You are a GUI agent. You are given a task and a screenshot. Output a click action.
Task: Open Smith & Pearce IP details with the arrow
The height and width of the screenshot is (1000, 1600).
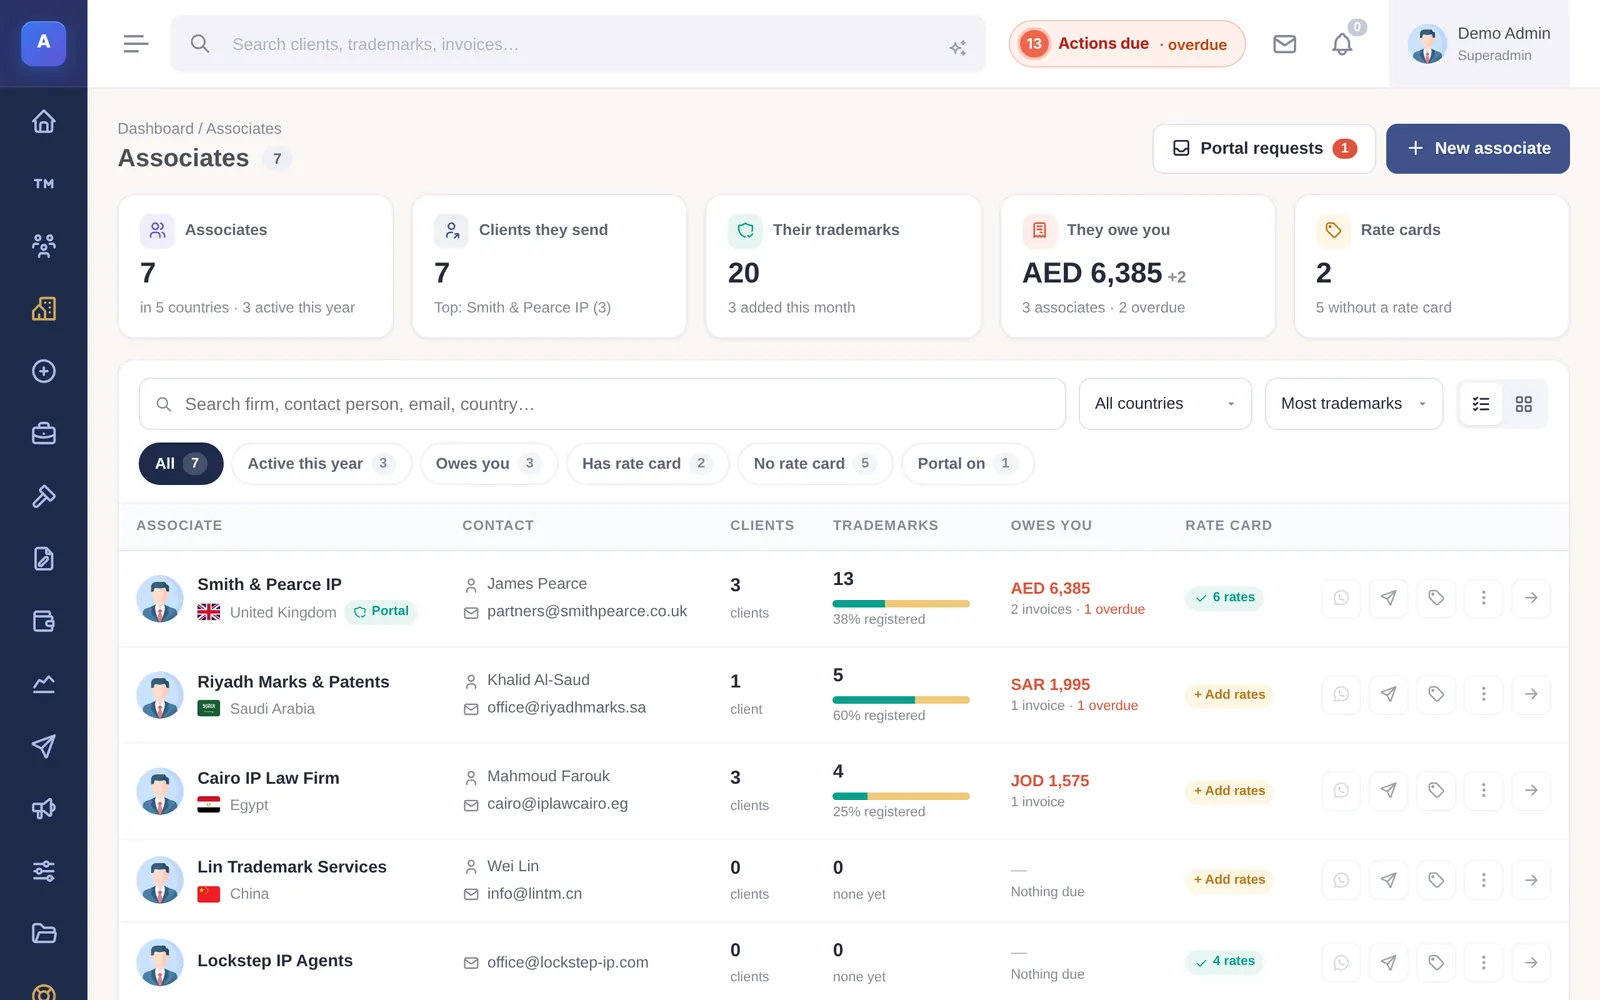tap(1531, 598)
